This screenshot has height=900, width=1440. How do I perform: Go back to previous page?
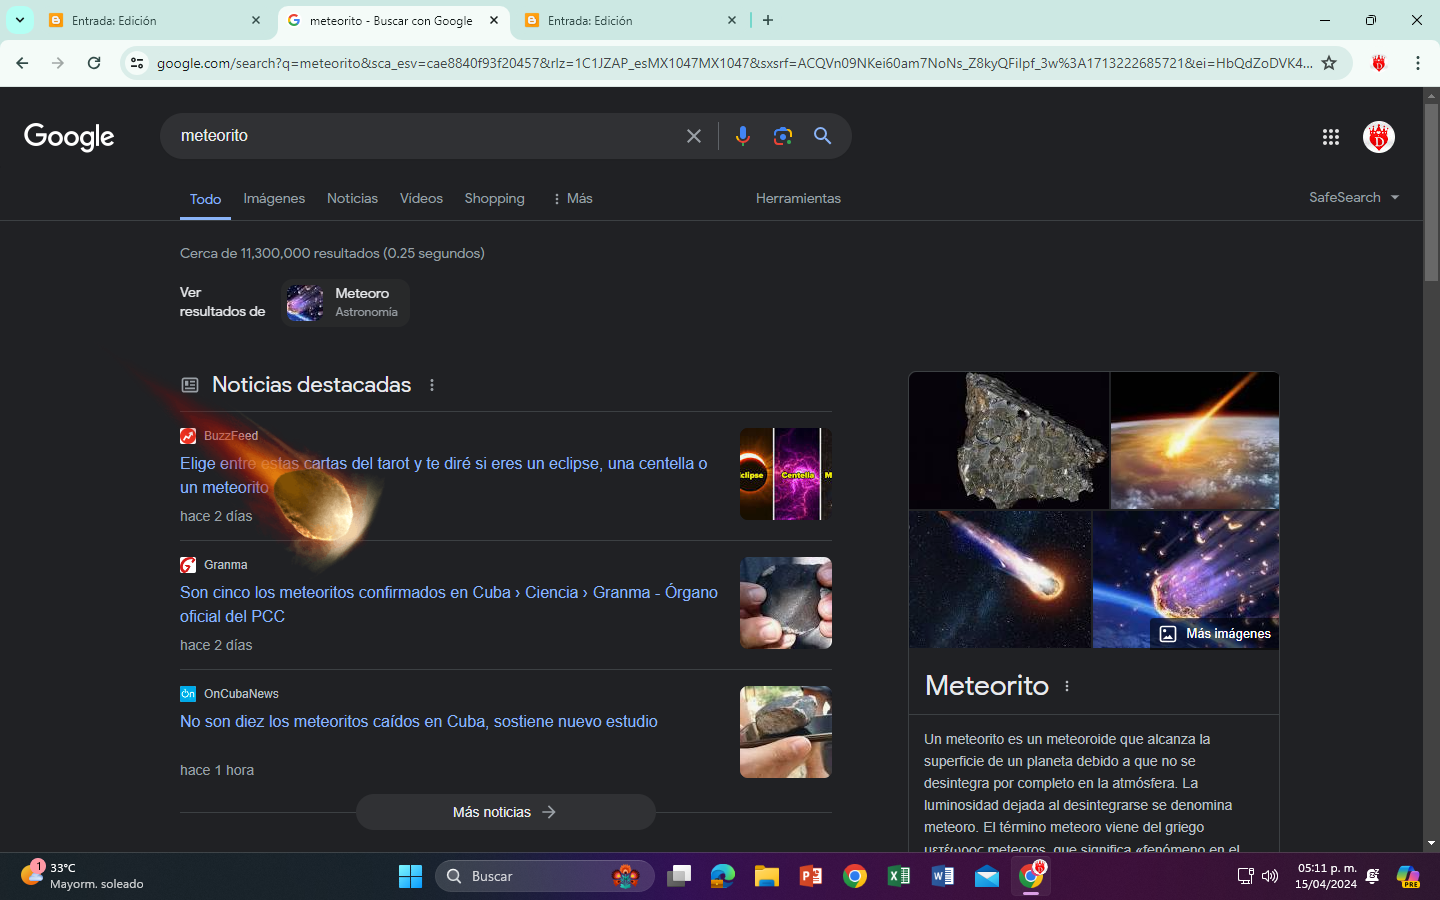22,63
